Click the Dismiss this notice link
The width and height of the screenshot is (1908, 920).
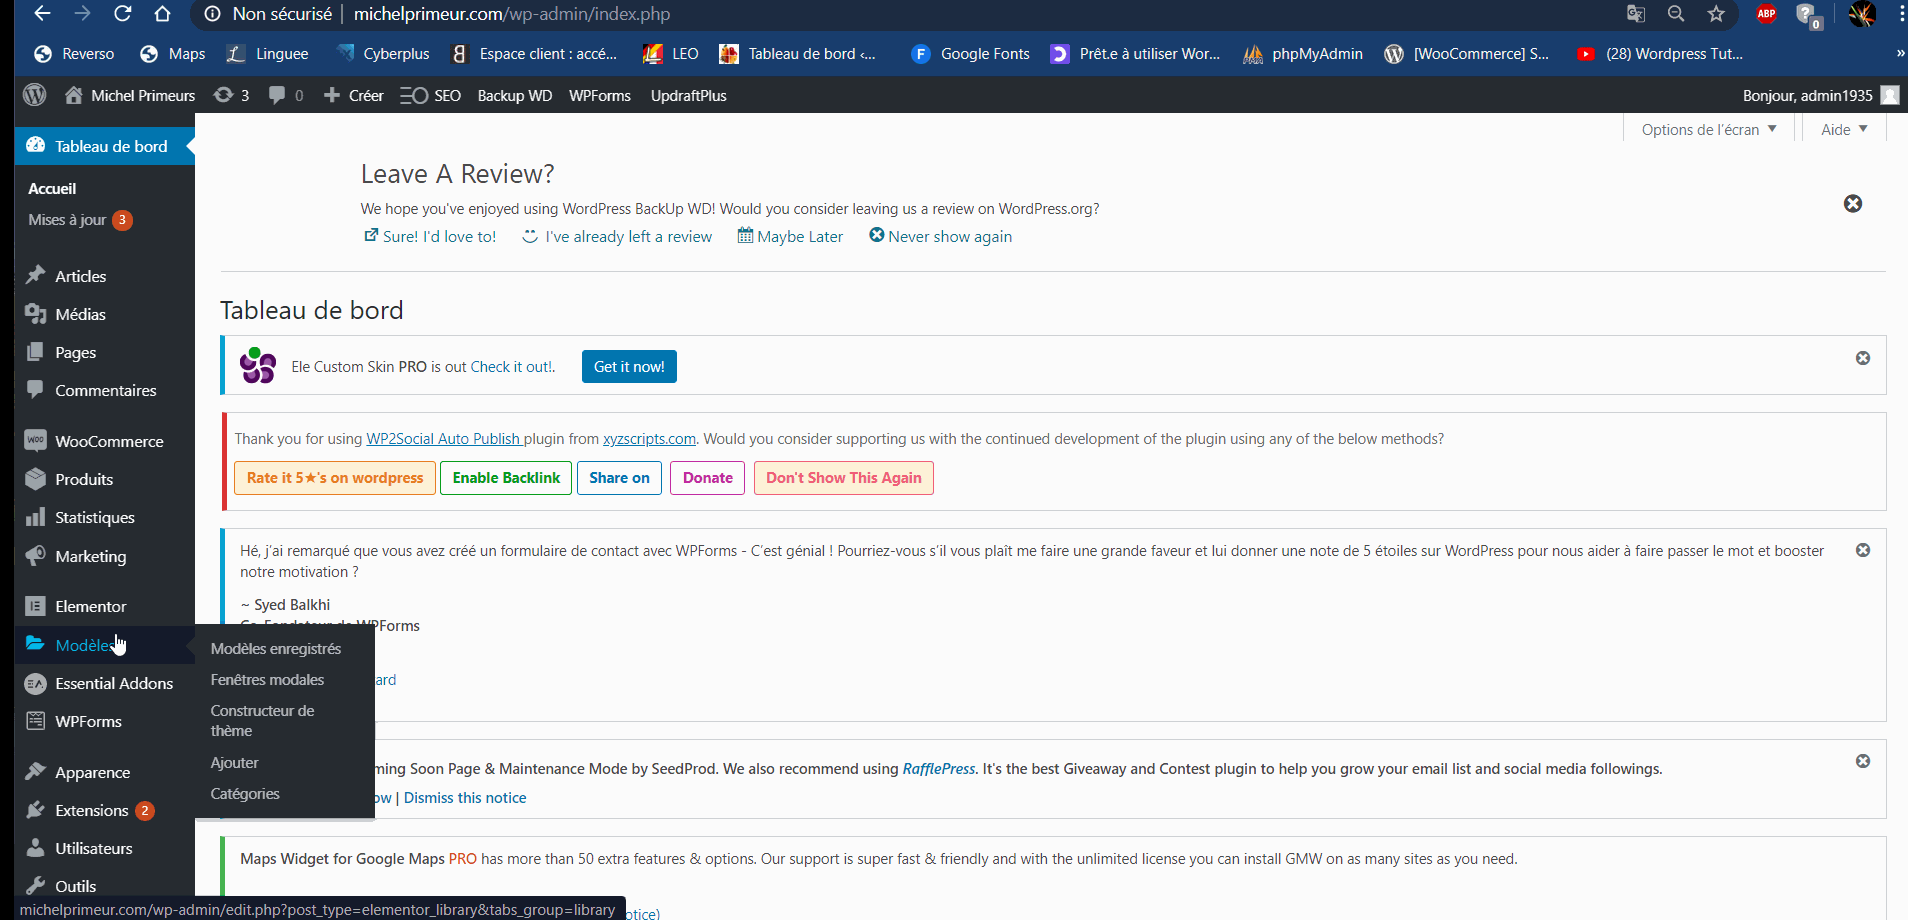pyautogui.click(x=465, y=797)
